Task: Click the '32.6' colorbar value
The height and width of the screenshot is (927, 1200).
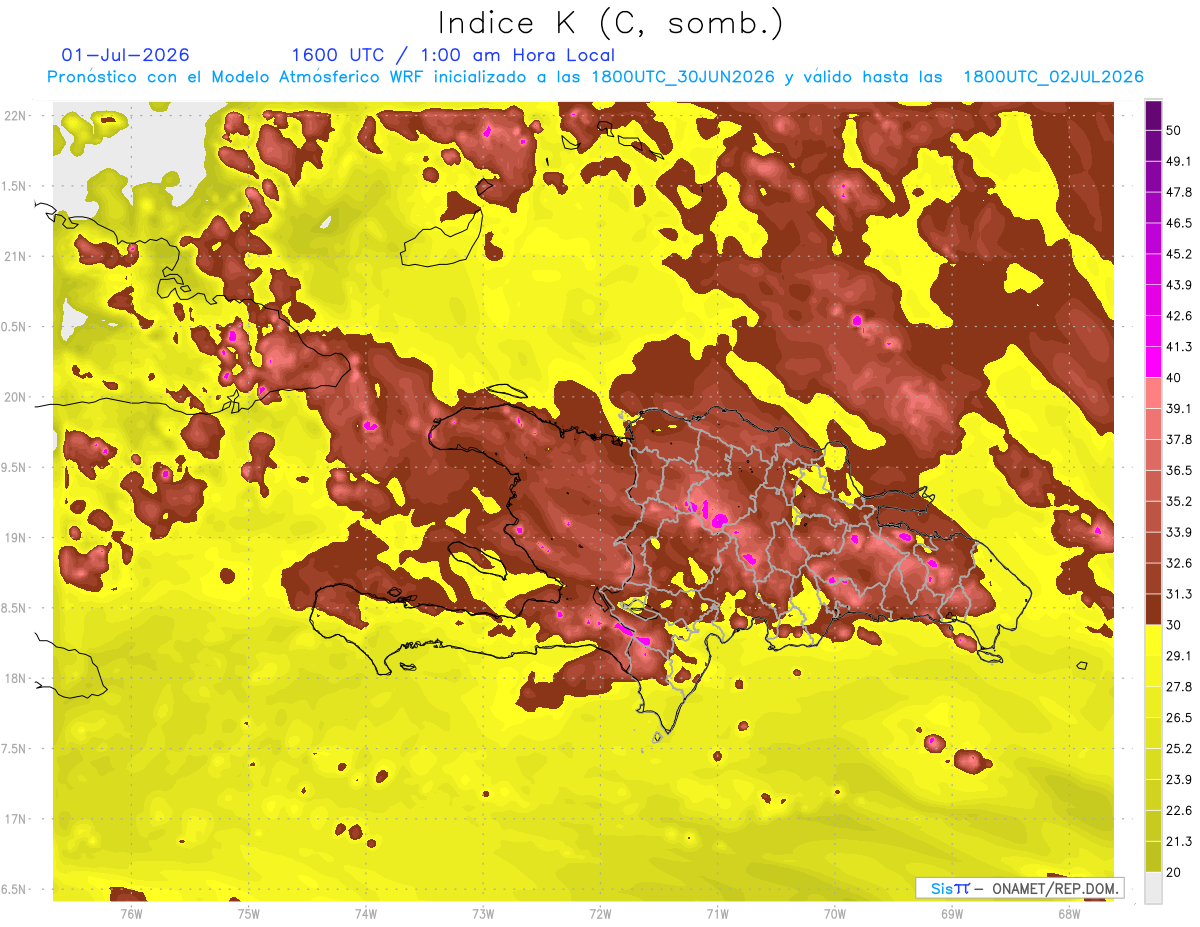Action: point(1179,563)
